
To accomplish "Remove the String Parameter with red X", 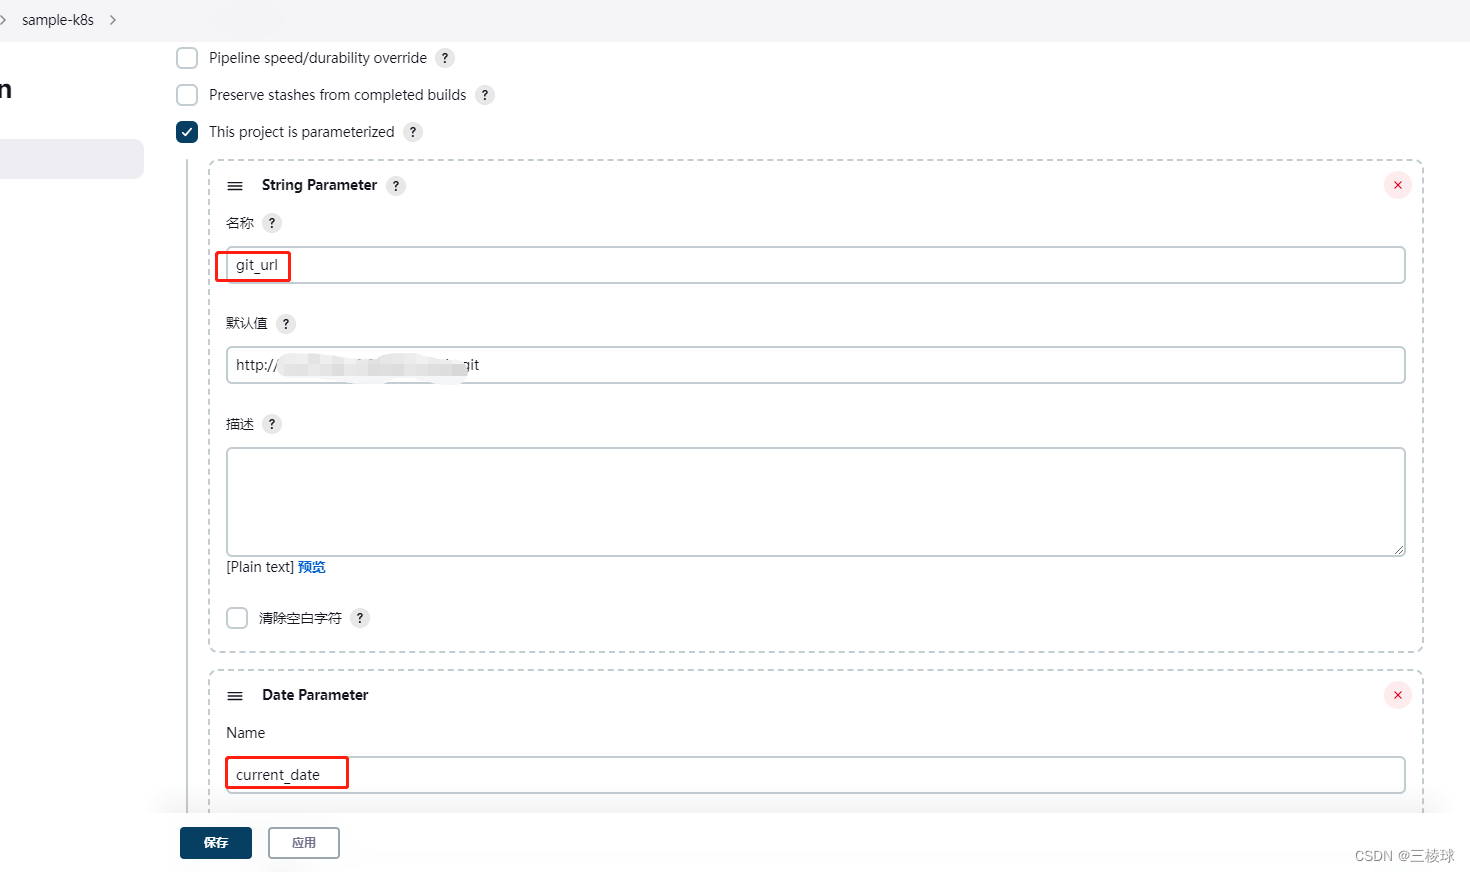I will 1397,185.
